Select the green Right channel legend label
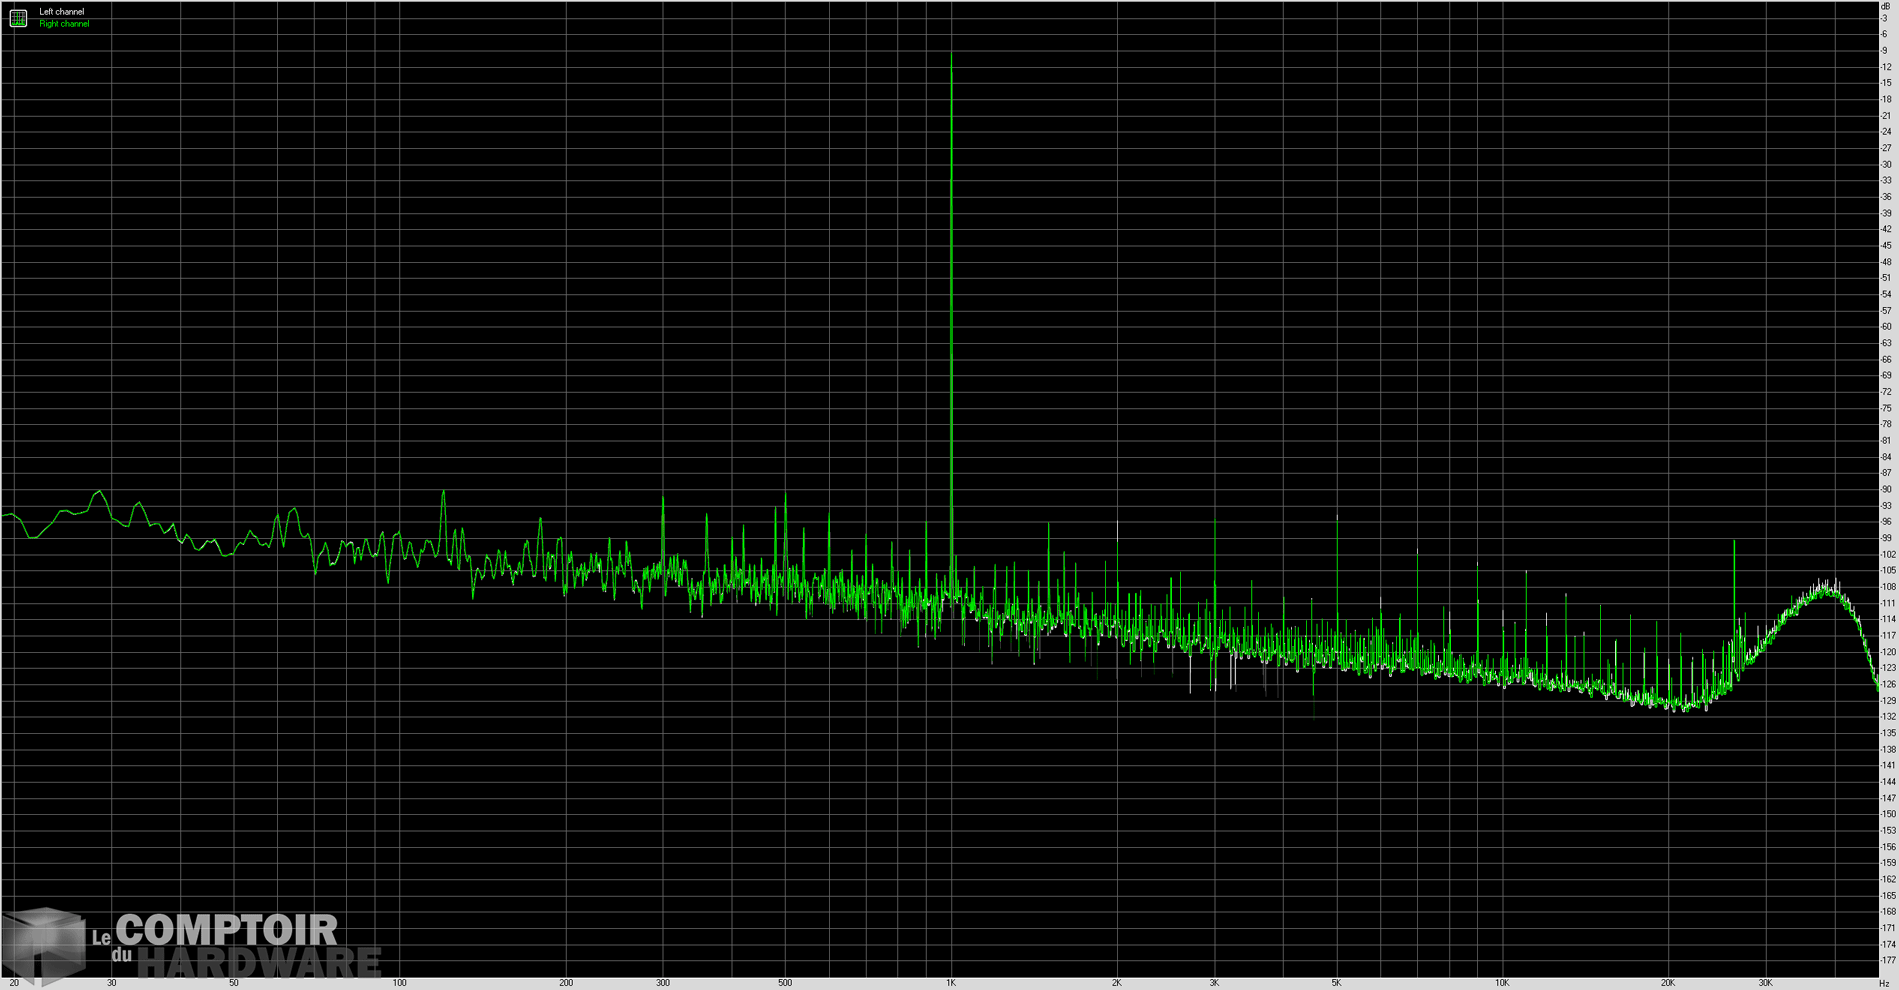This screenshot has height=990, width=1899. click(64, 24)
